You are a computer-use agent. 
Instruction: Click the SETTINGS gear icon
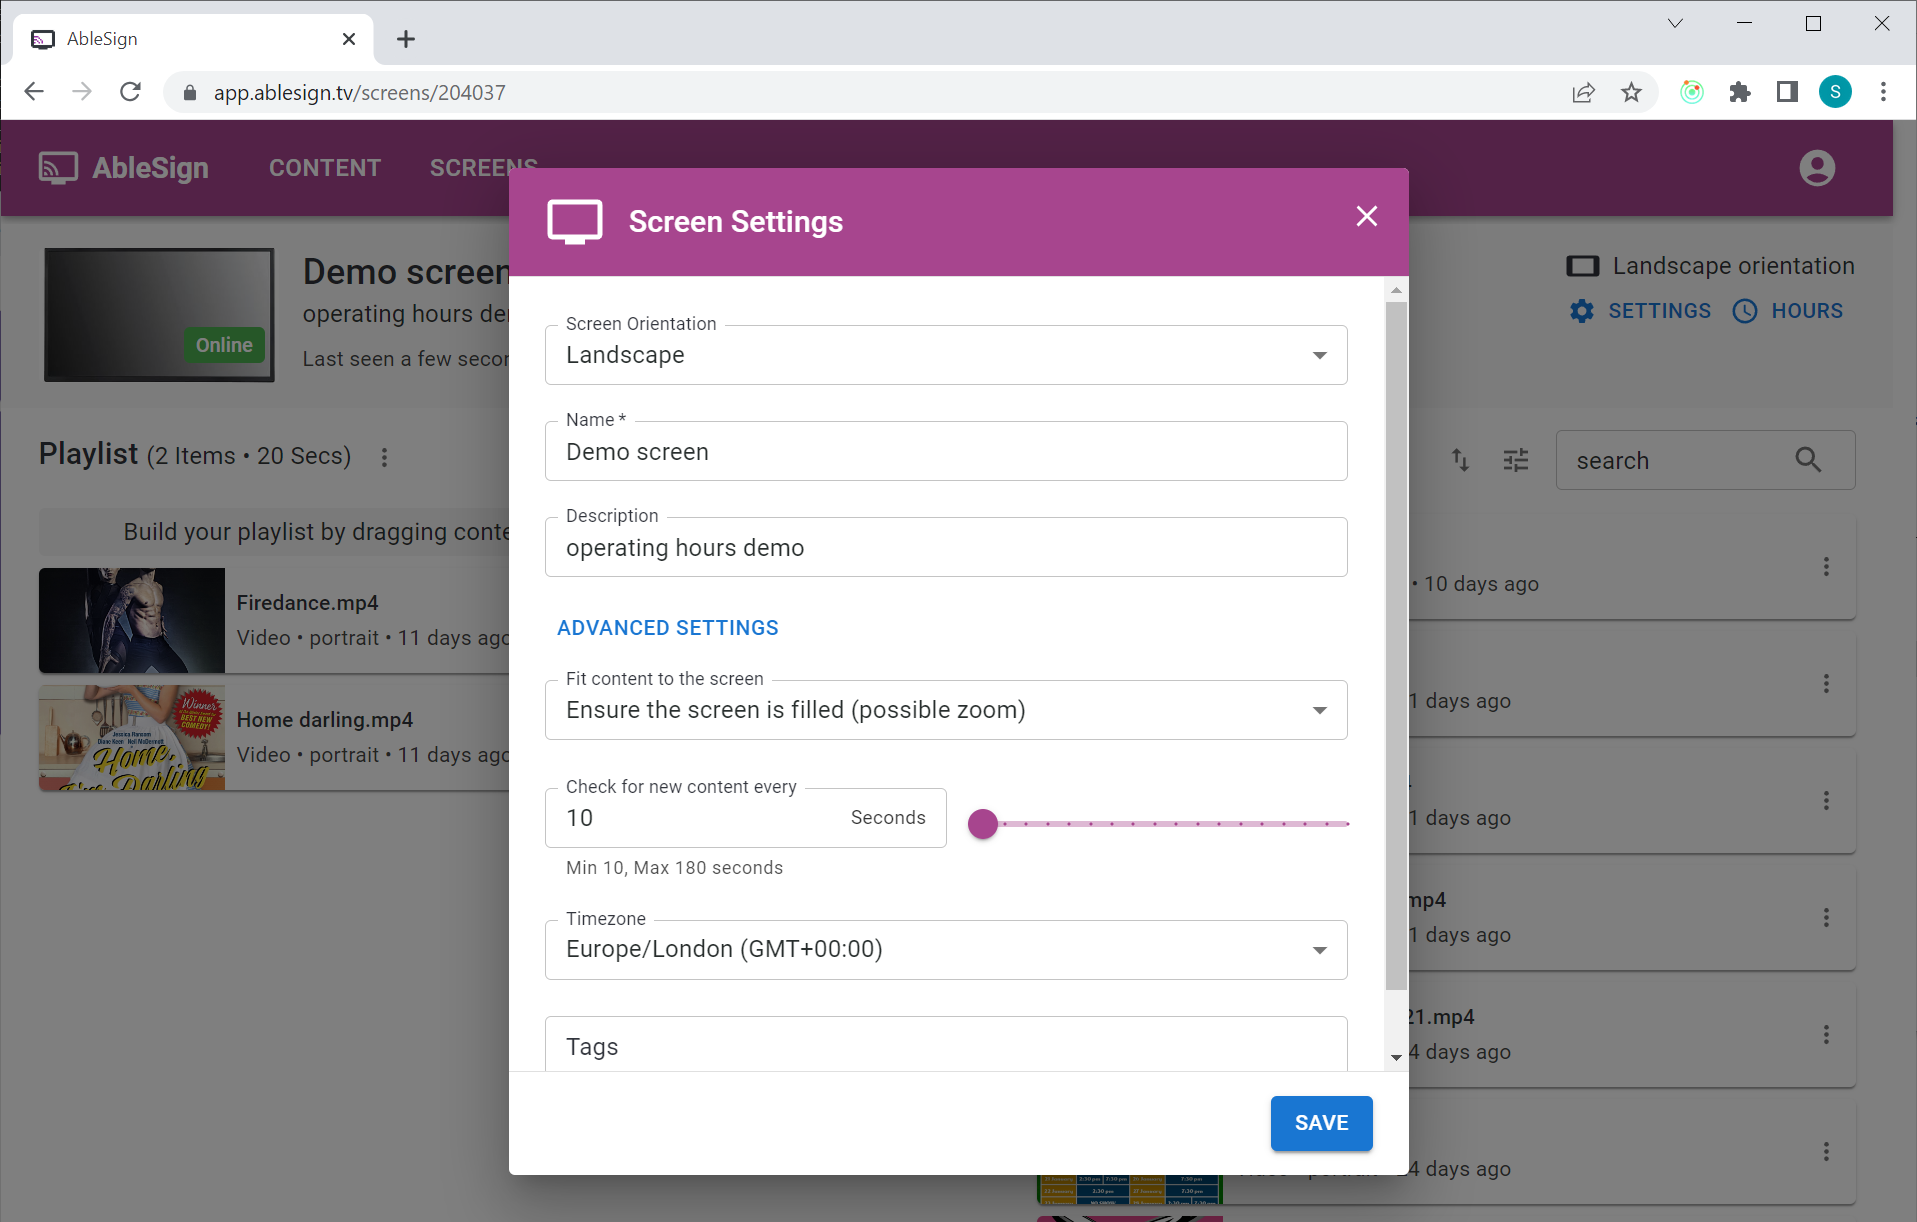tap(1581, 311)
